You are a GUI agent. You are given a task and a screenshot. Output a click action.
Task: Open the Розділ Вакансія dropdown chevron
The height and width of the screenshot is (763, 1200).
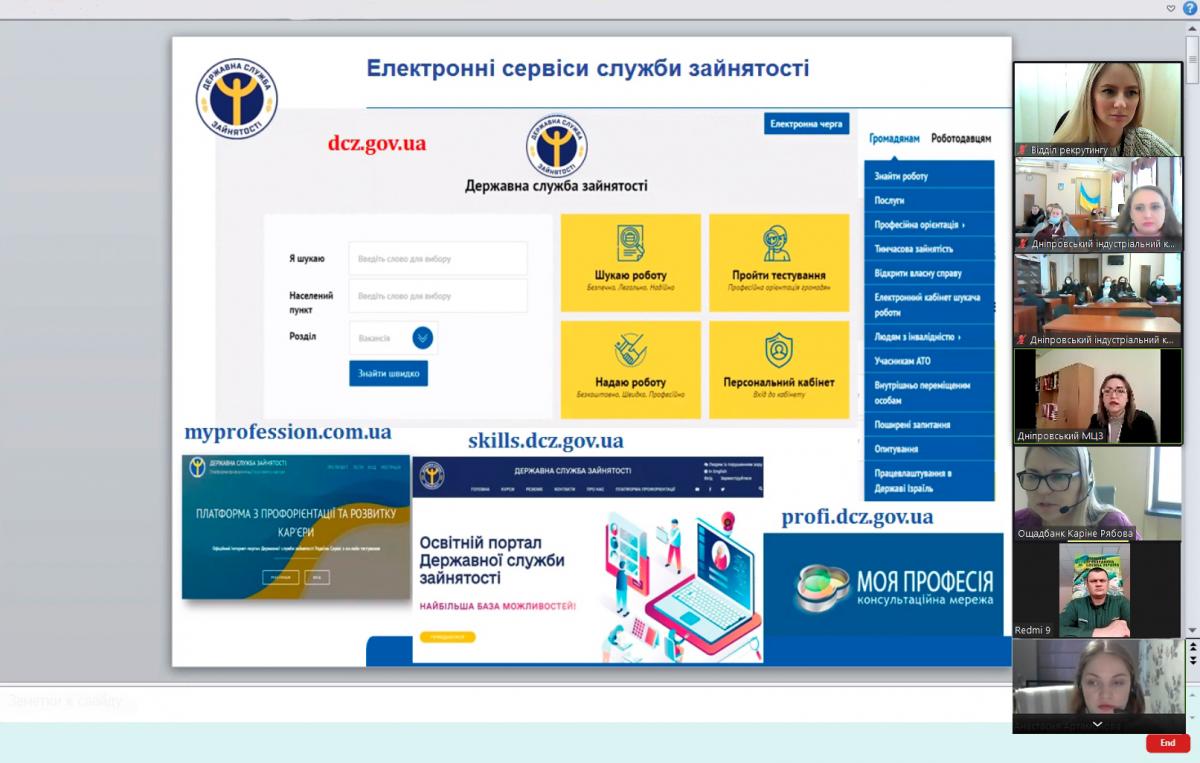[x=423, y=338]
